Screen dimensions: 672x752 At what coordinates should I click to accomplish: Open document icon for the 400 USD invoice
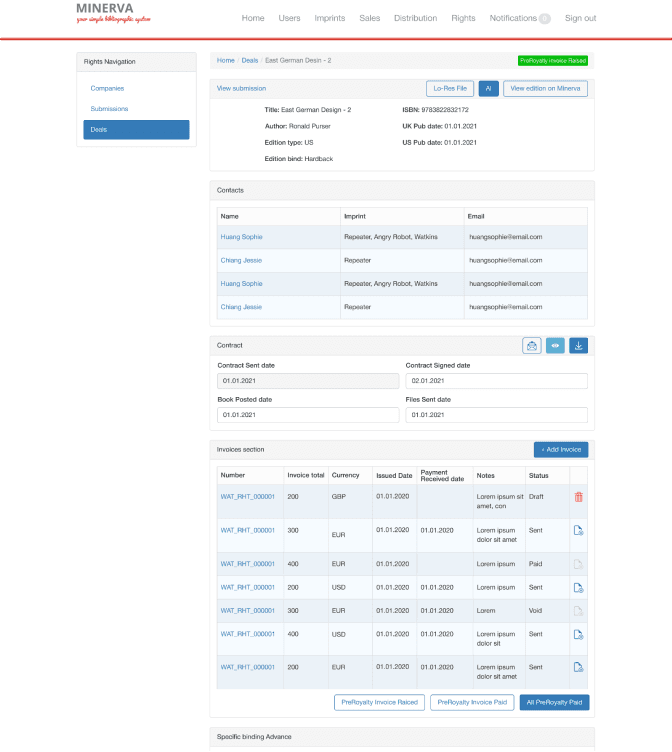[x=578, y=634]
